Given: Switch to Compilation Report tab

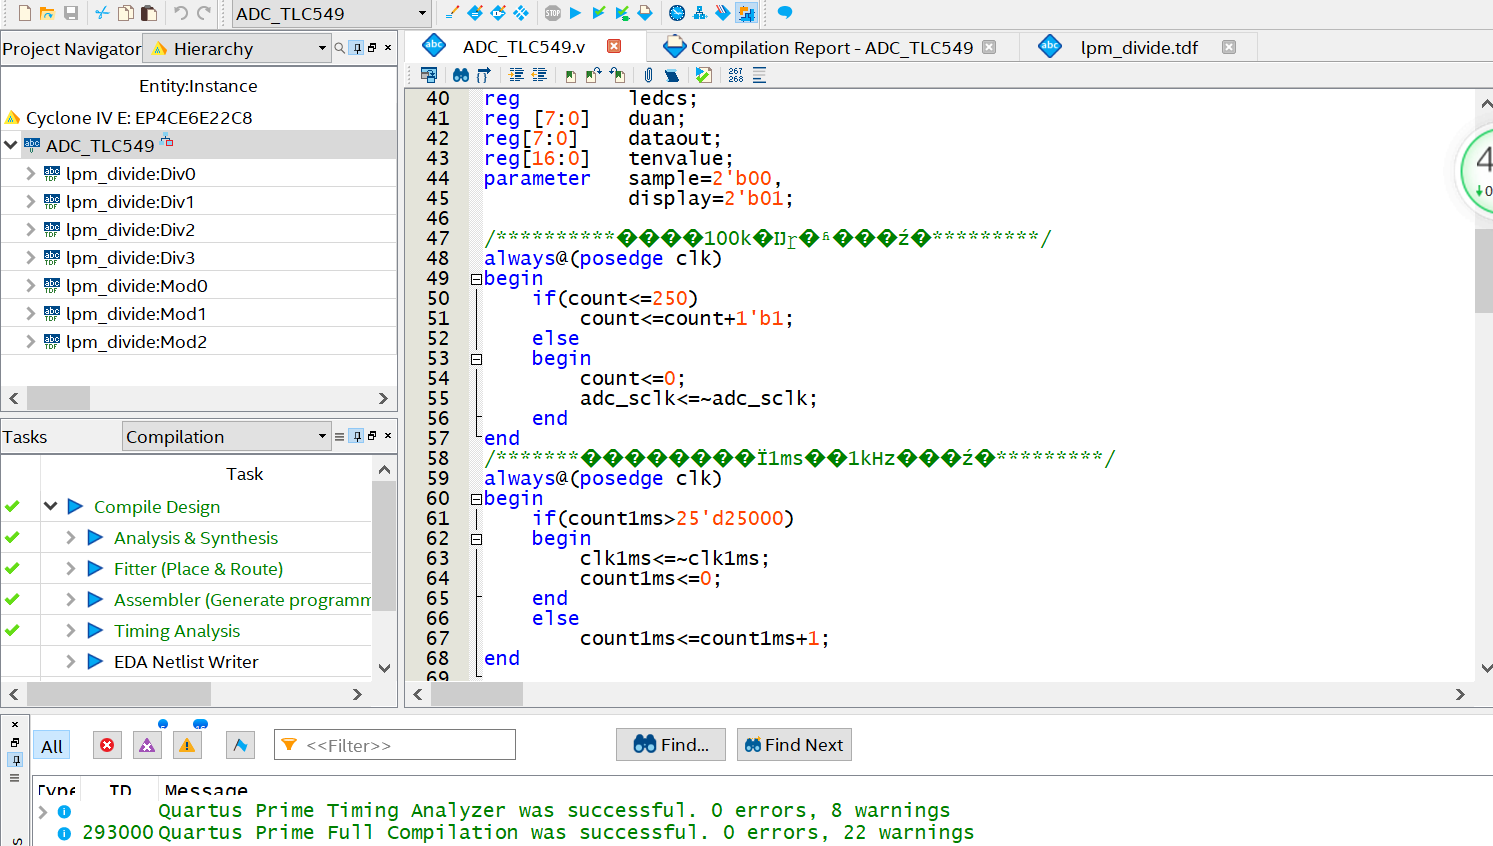Looking at the screenshot, I should tap(832, 48).
